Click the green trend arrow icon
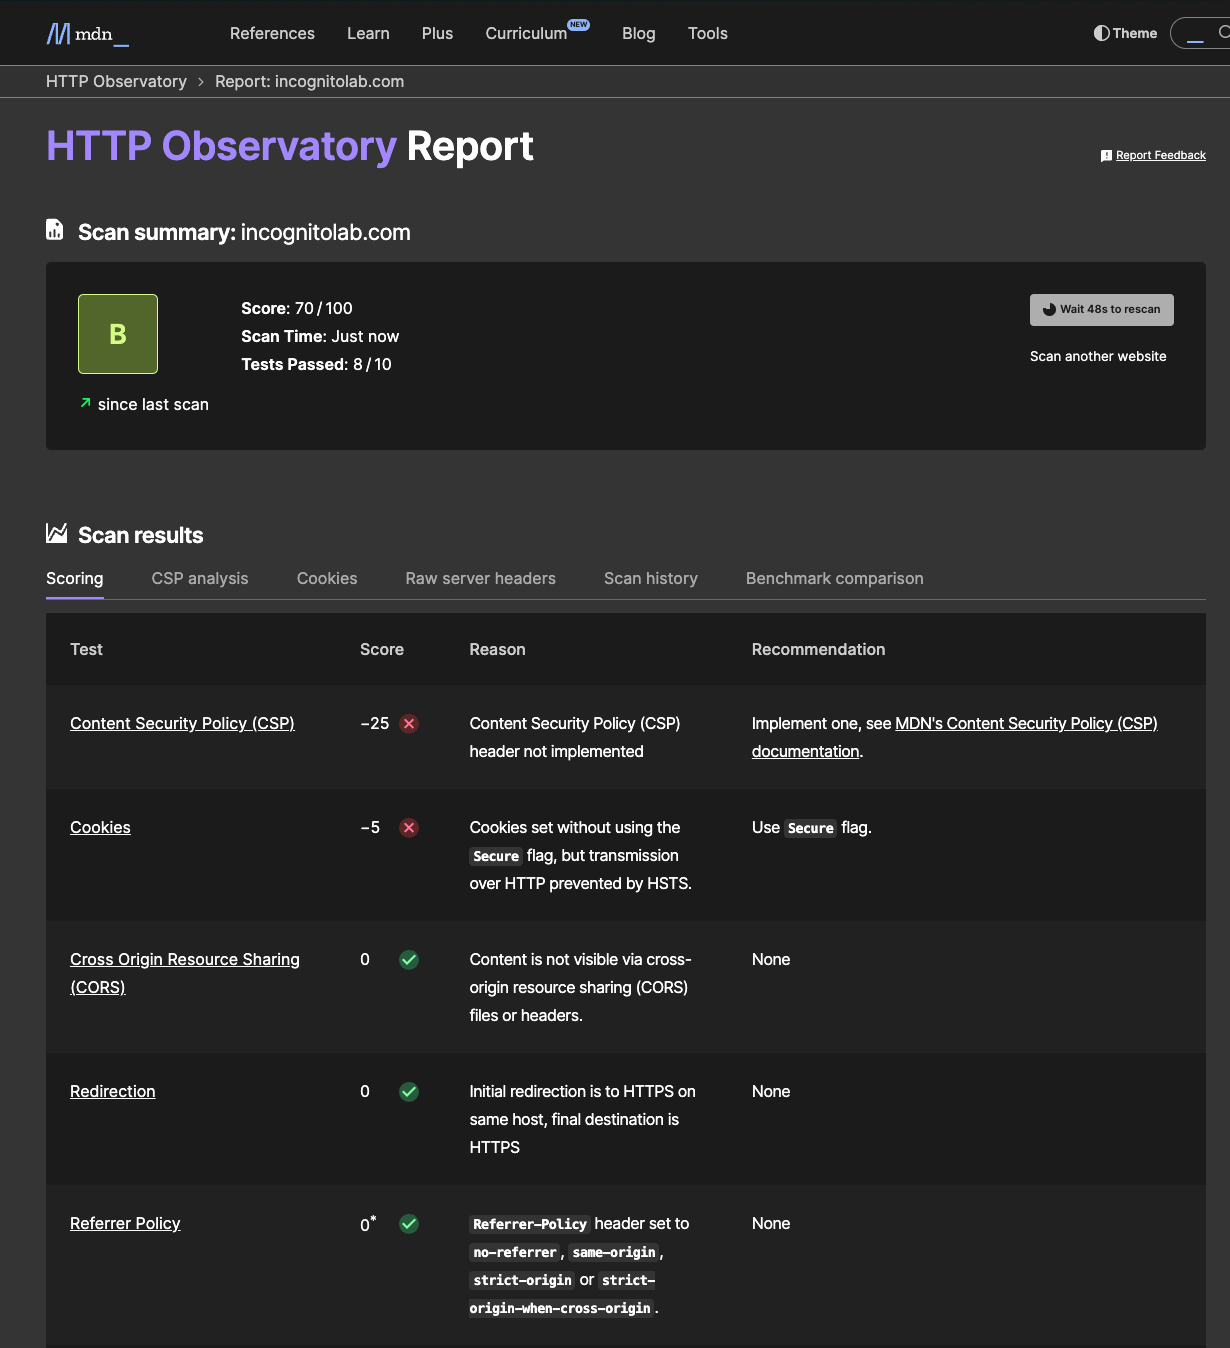The height and width of the screenshot is (1348, 1230). [x=85, y=403]
